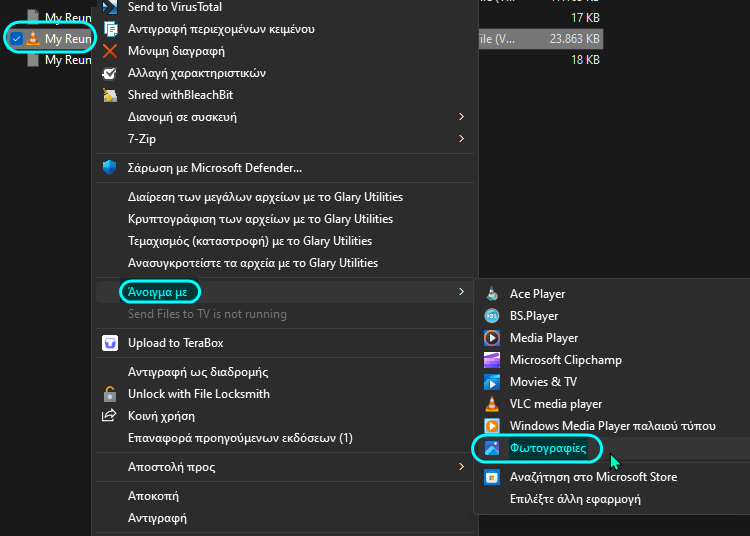750x536 pixels.
Task: Choose Shred withBleachBit
Action: (285, 95)
